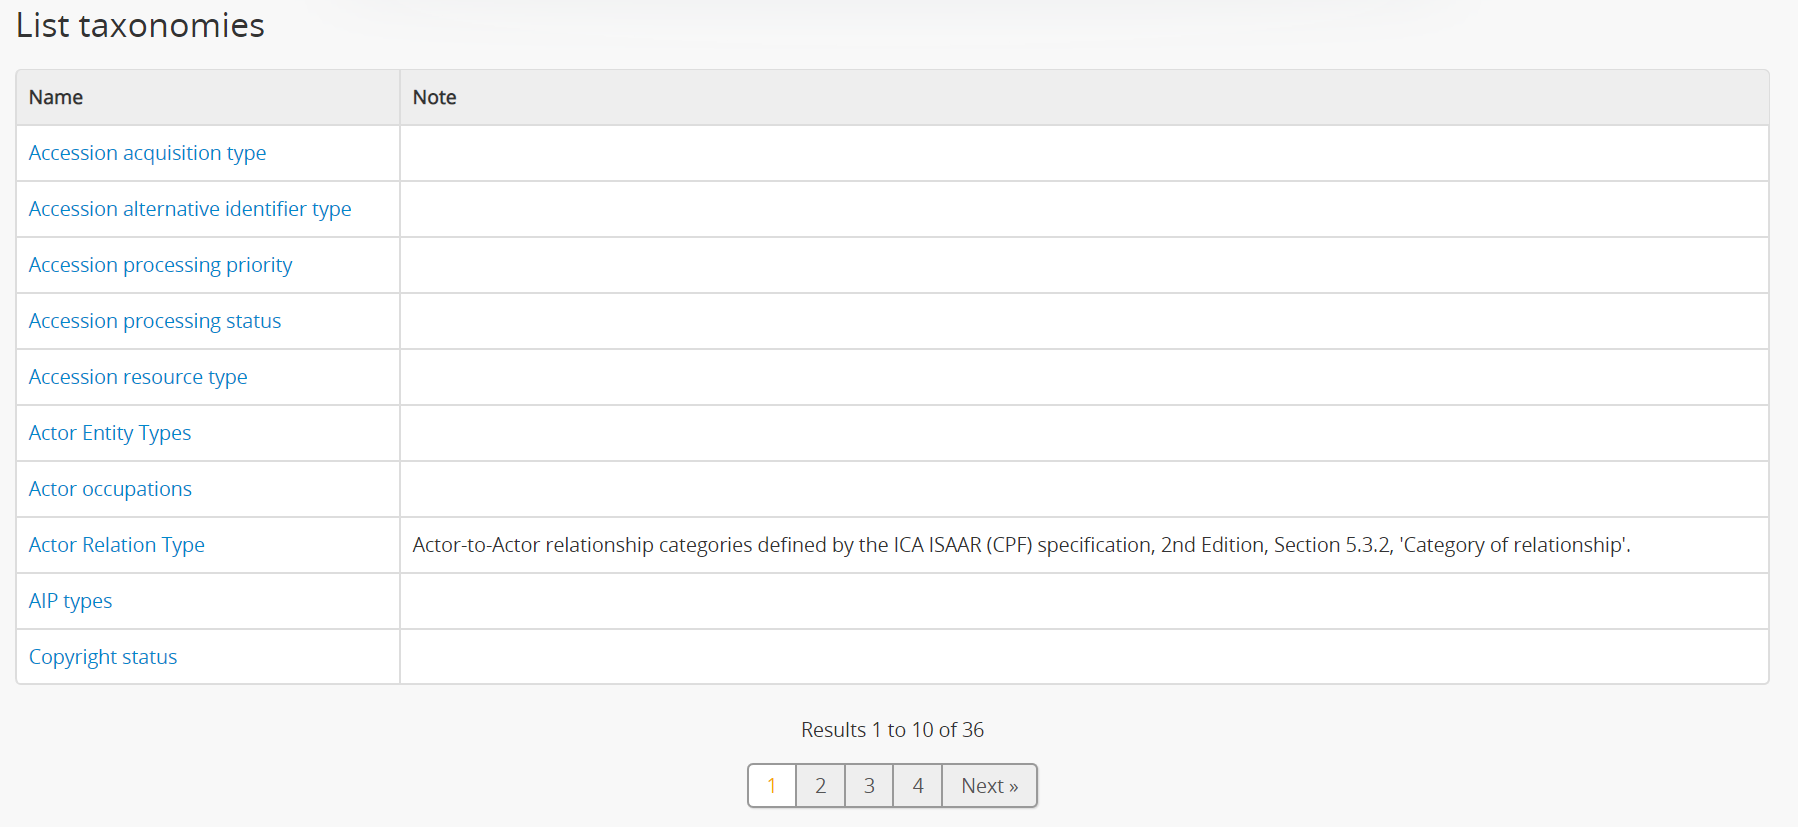The image size is (1798, 827).
Task: Click the Name column header
Action: (x=56, y=97)
